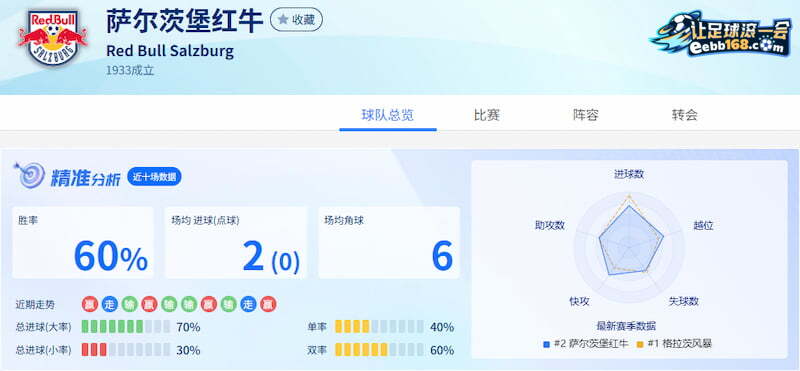Click the Red Bull Salzburg club logo
The width and height of the screenshot is (800, 371).
pos(53,38)
